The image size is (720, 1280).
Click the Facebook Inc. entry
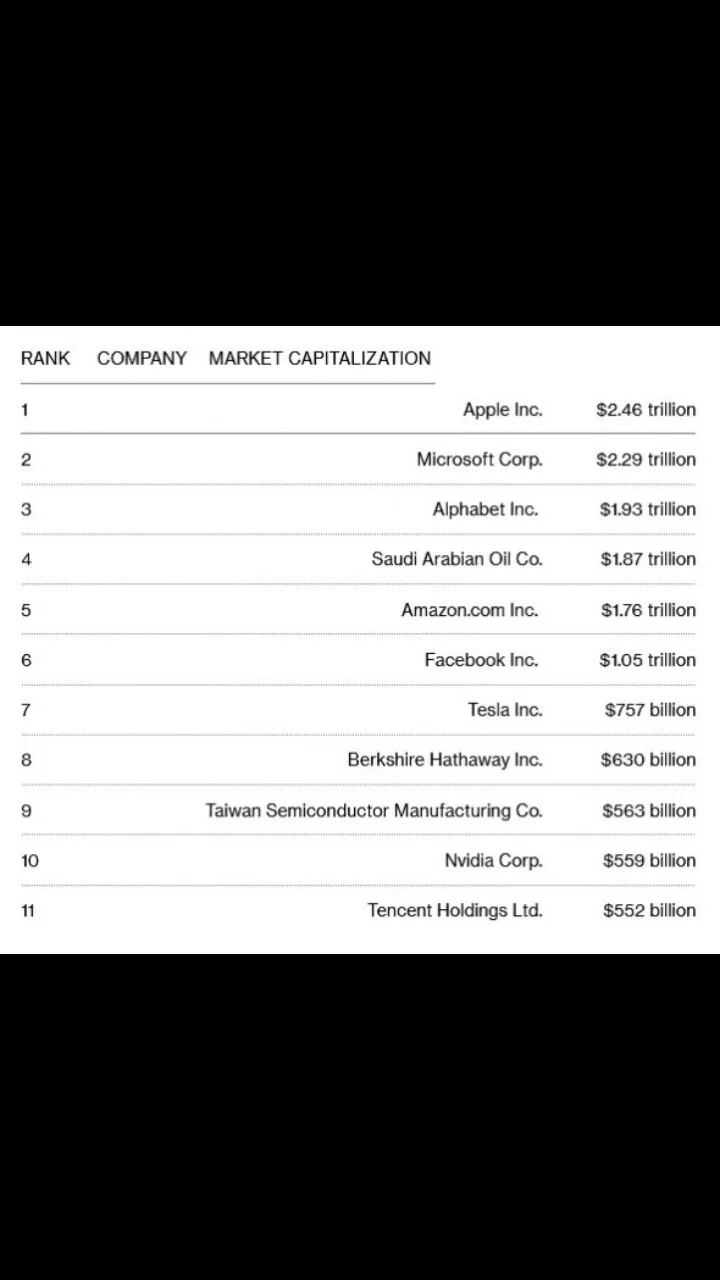(x=481, y=660)
